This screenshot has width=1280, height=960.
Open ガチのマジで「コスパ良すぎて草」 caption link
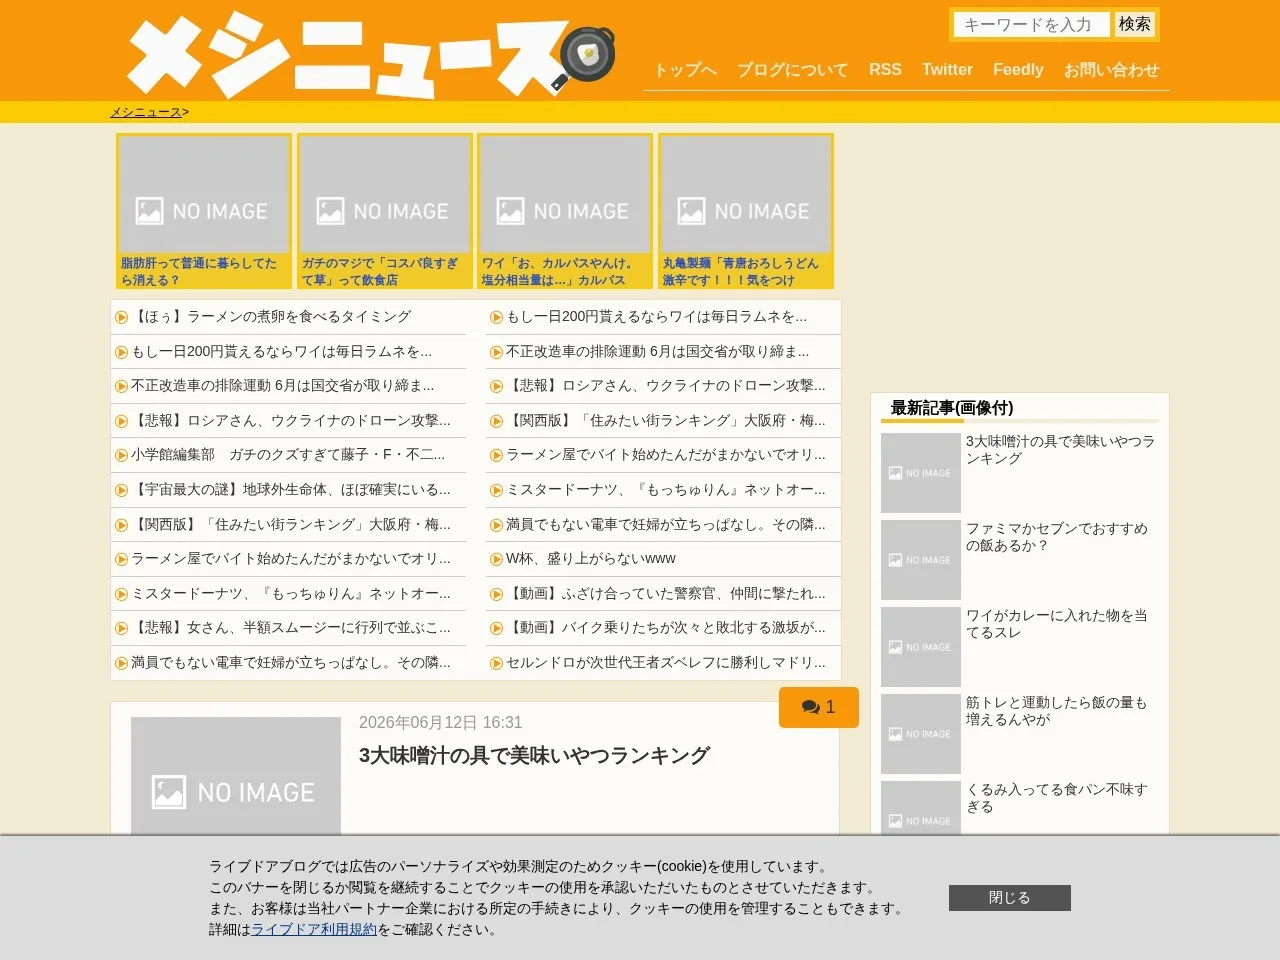(380, 271)
